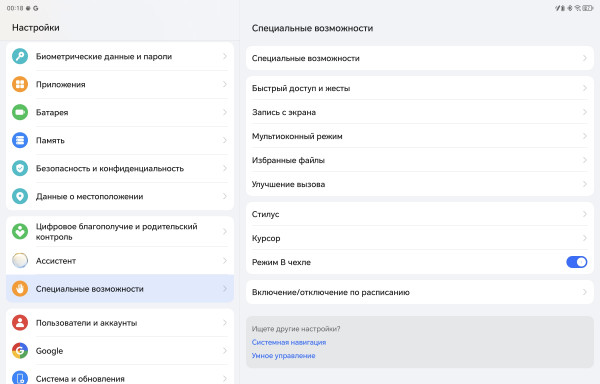This screenshot has height=384, width=600.
Task: Open chevron on Ассистент row
Action: [x=225, y=260]
